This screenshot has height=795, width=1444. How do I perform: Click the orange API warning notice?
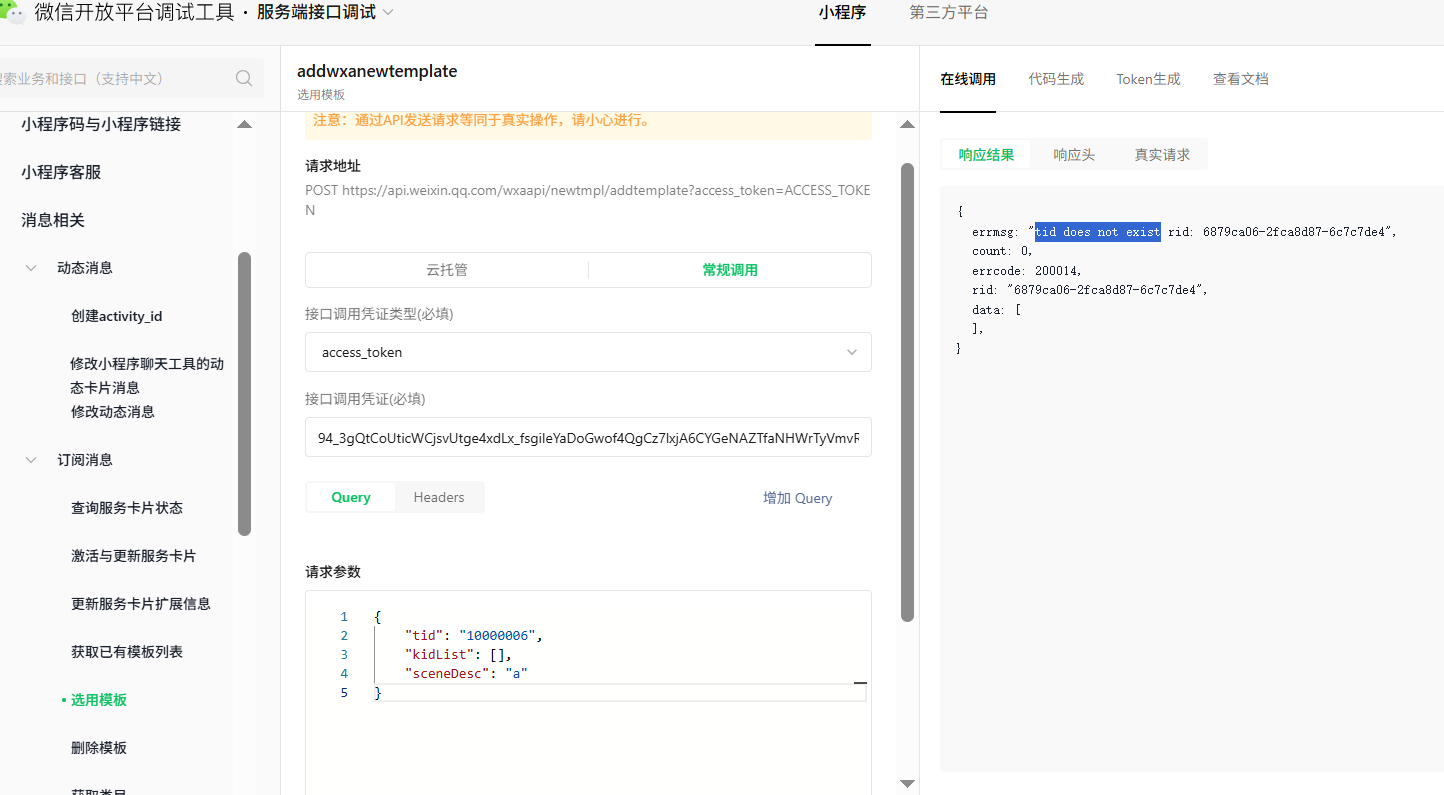[x=588, y=121]
